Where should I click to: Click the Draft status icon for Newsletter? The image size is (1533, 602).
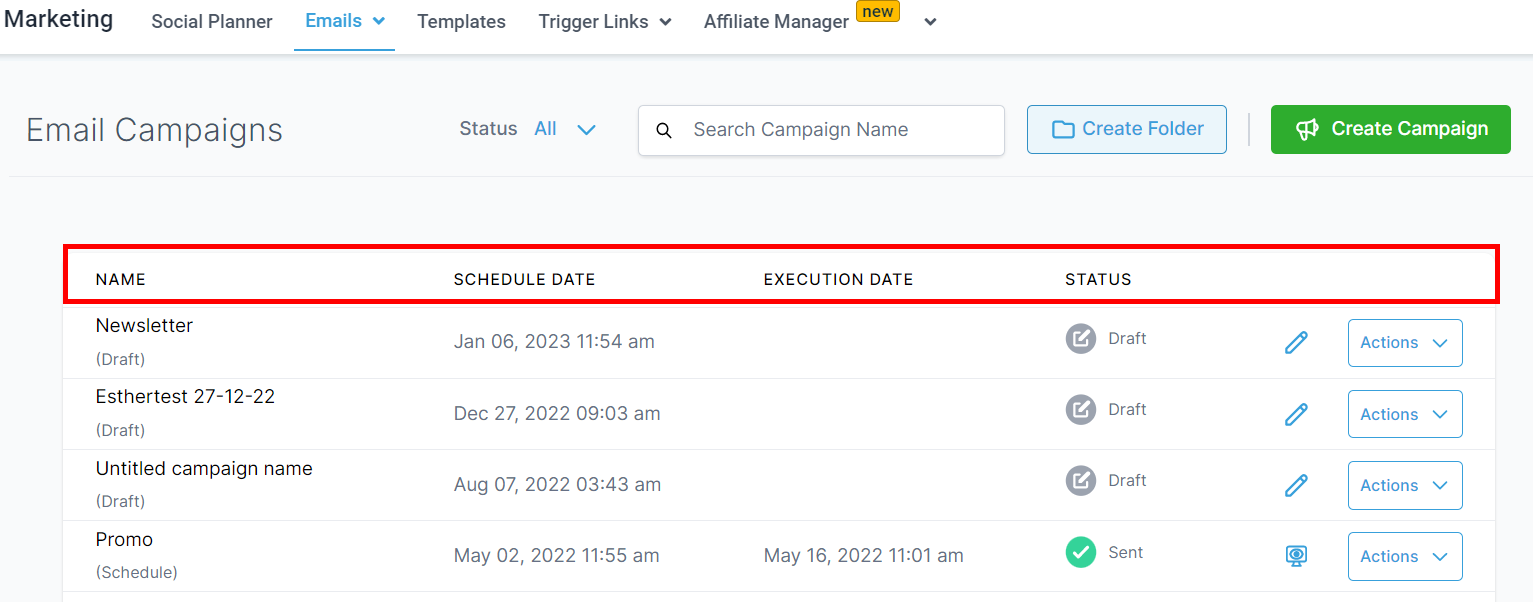click(1081, 339)
